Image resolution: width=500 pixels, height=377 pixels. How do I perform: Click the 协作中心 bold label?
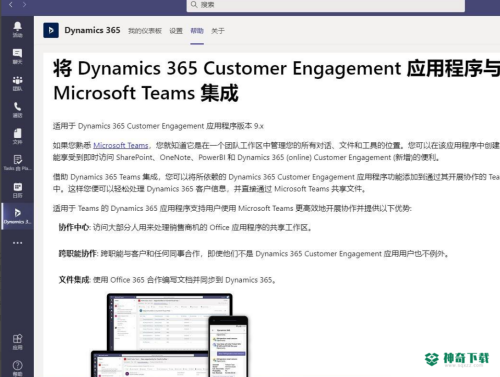tap(74, 228)
